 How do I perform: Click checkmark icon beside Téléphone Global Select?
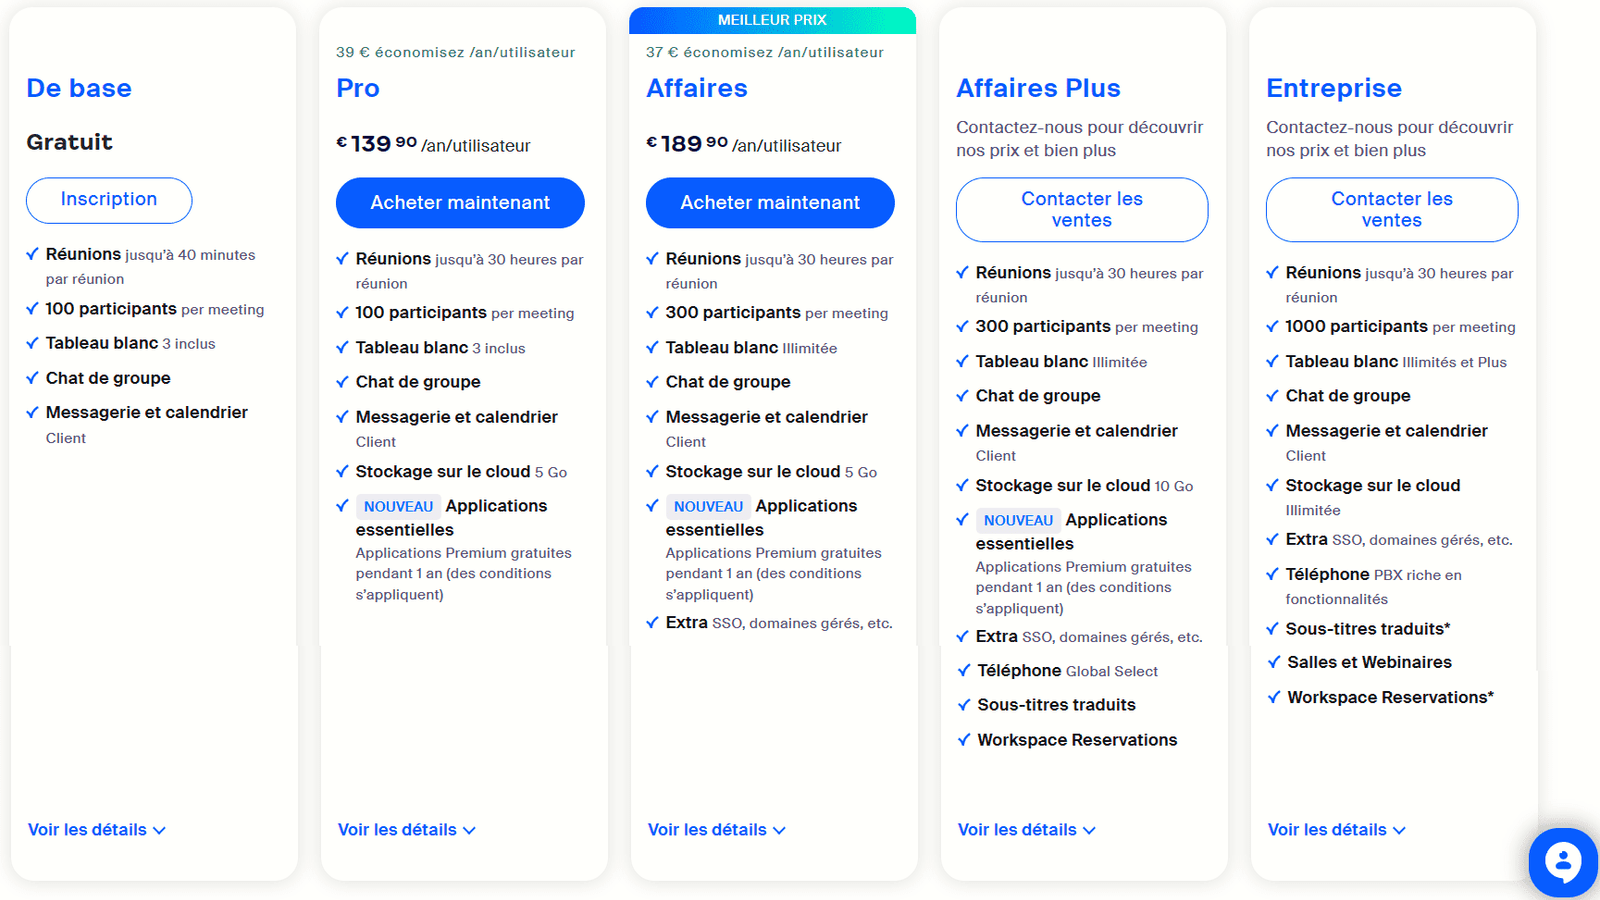click(x=964, y=671)
